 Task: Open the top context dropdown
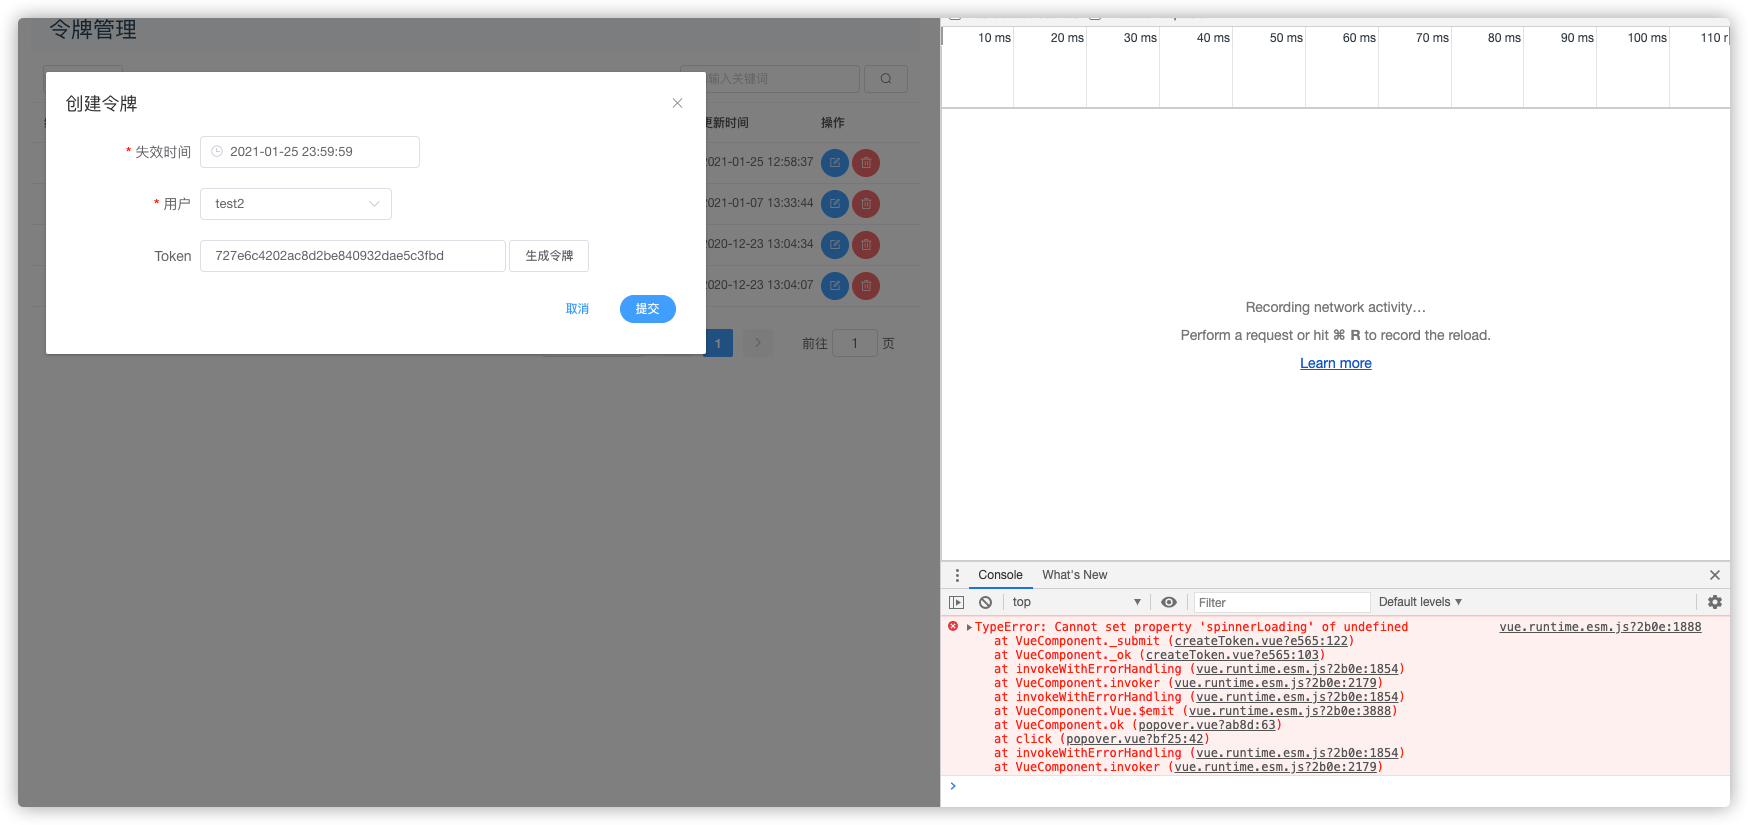(x=1076, y=602)
